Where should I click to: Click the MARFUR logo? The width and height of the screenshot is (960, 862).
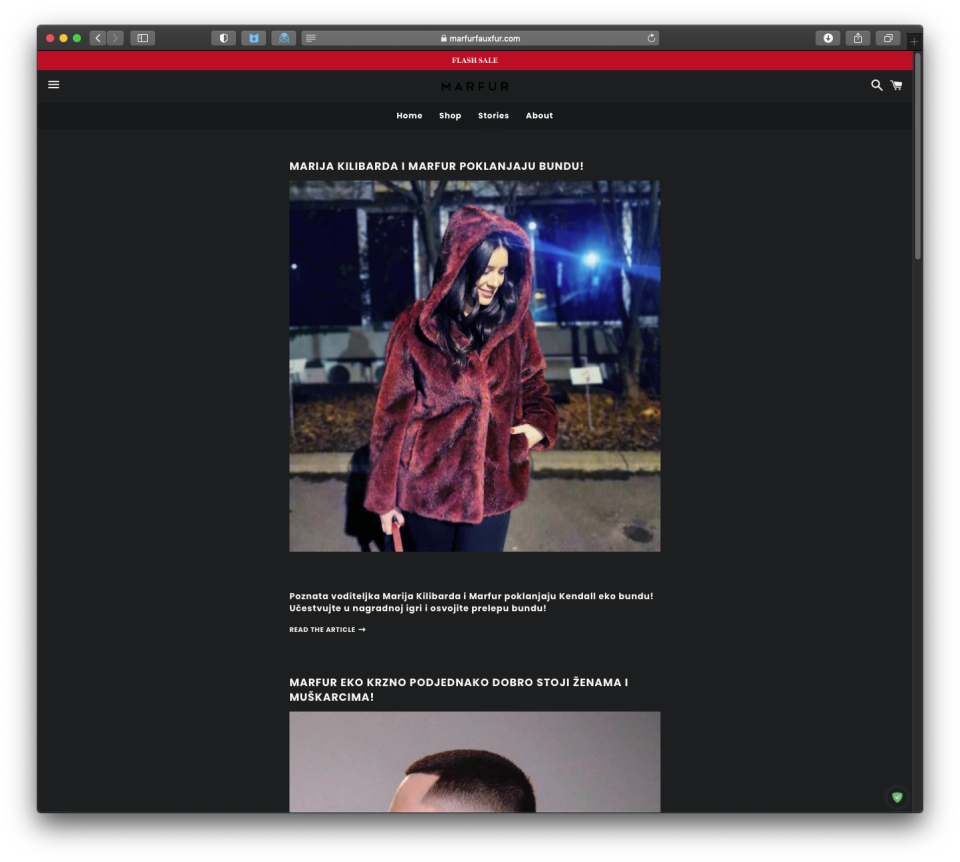tap(475, 86)
